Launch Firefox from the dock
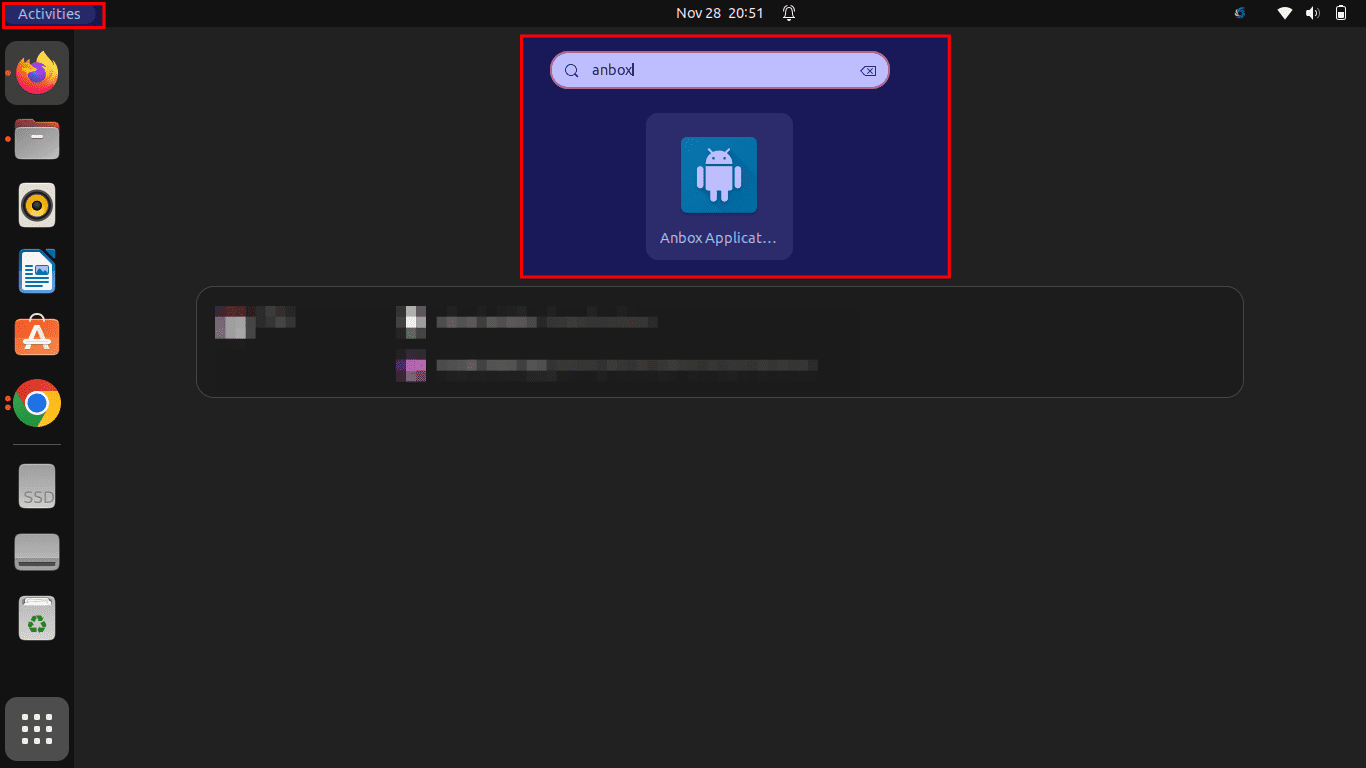Image resolution: width=1366 pixels, height=768 pixels. (x=37, y=73)
